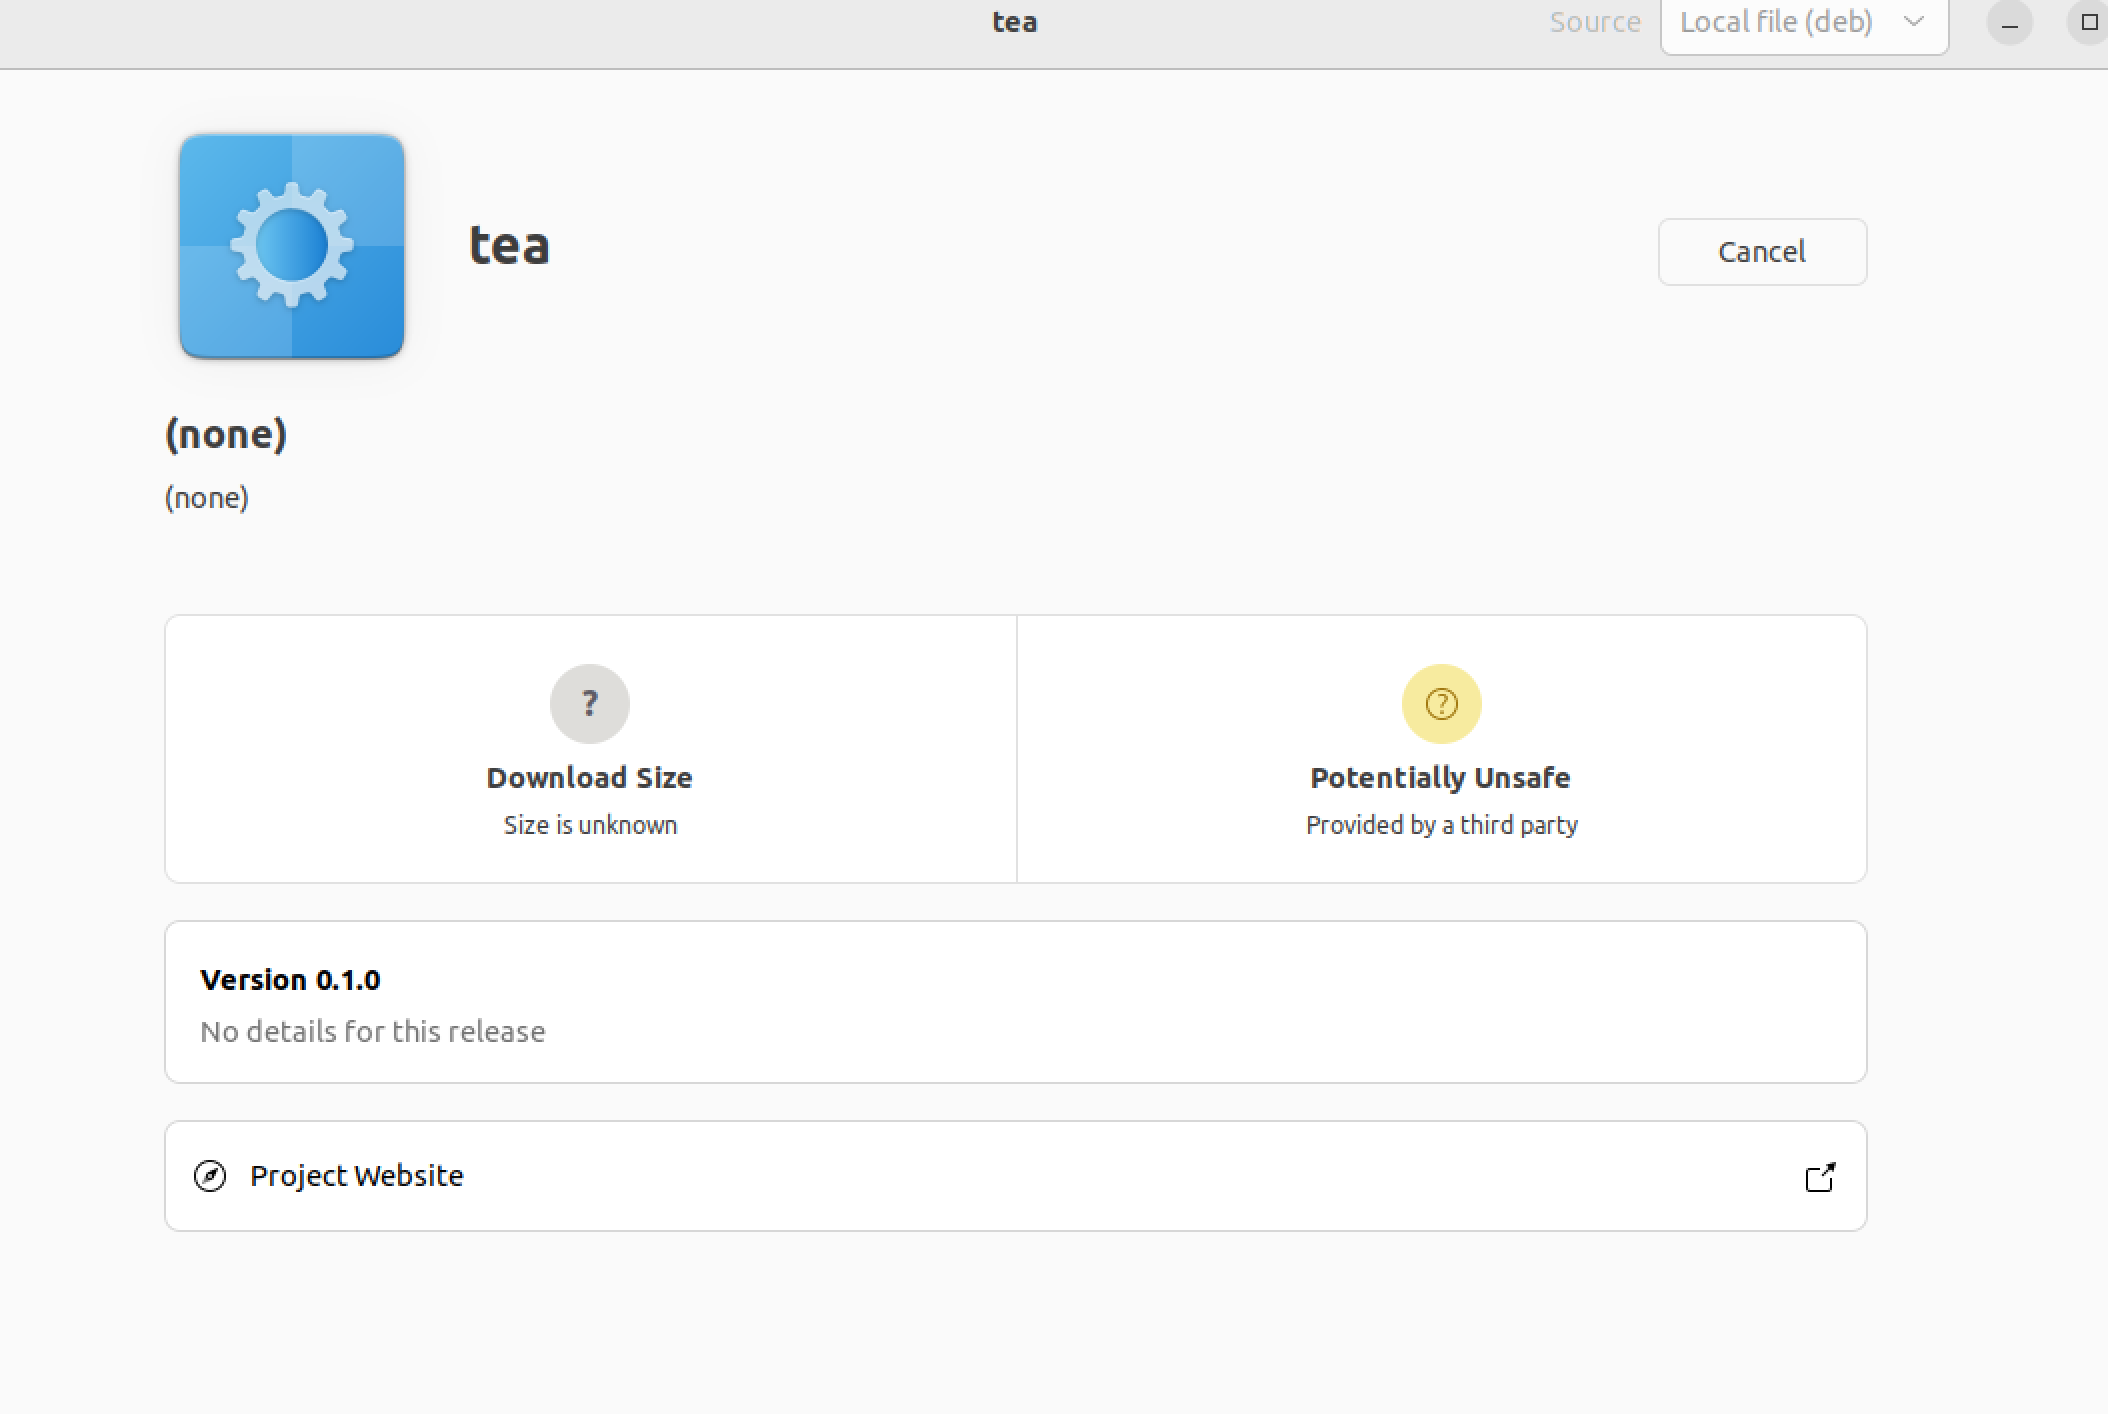Click the (none) summary text below the developer
The image size is (2108, 1414).
pos(207,497)
